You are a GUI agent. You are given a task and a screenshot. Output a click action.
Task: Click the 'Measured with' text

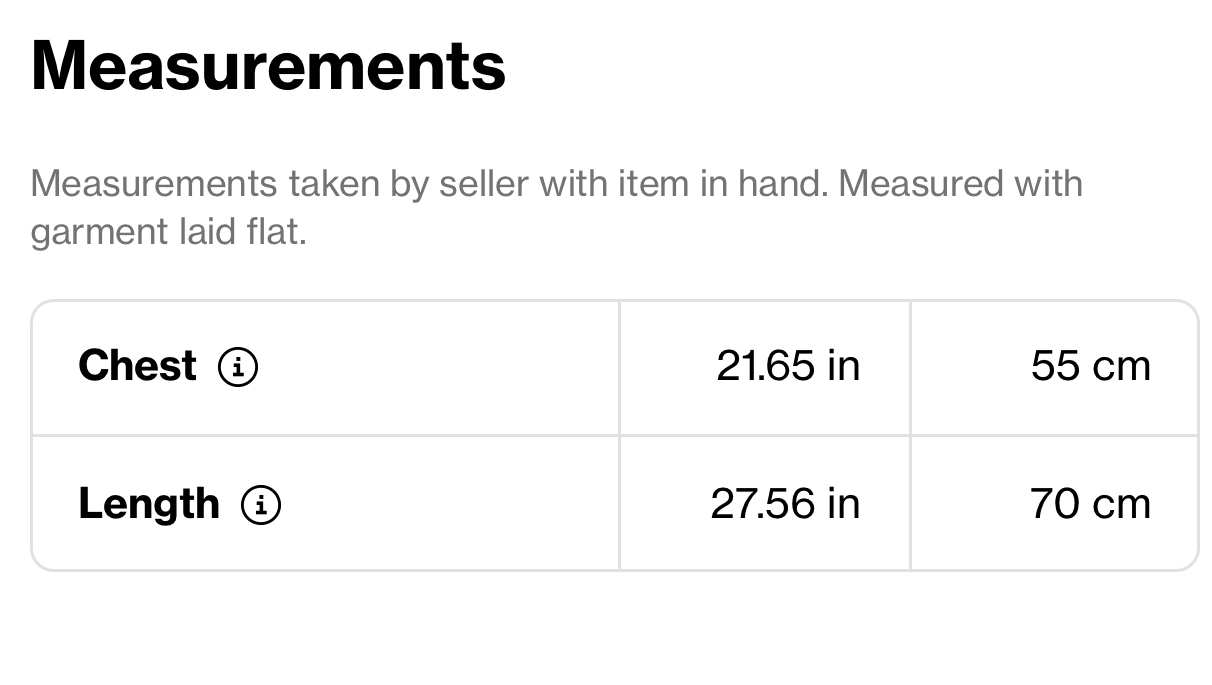(961, 184)
